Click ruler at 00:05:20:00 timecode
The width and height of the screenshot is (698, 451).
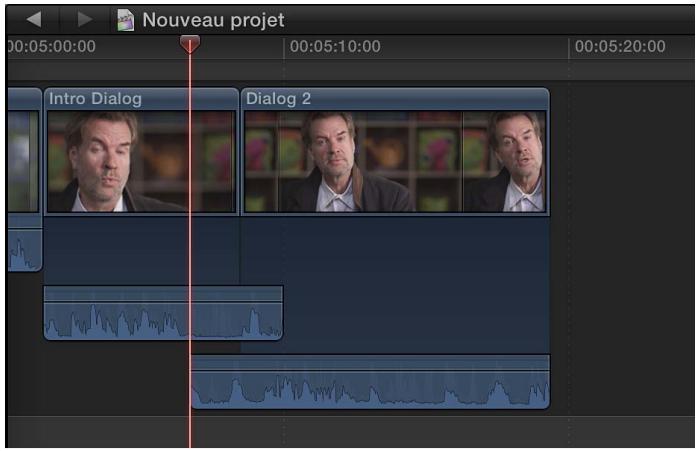[x=620, y=46]
